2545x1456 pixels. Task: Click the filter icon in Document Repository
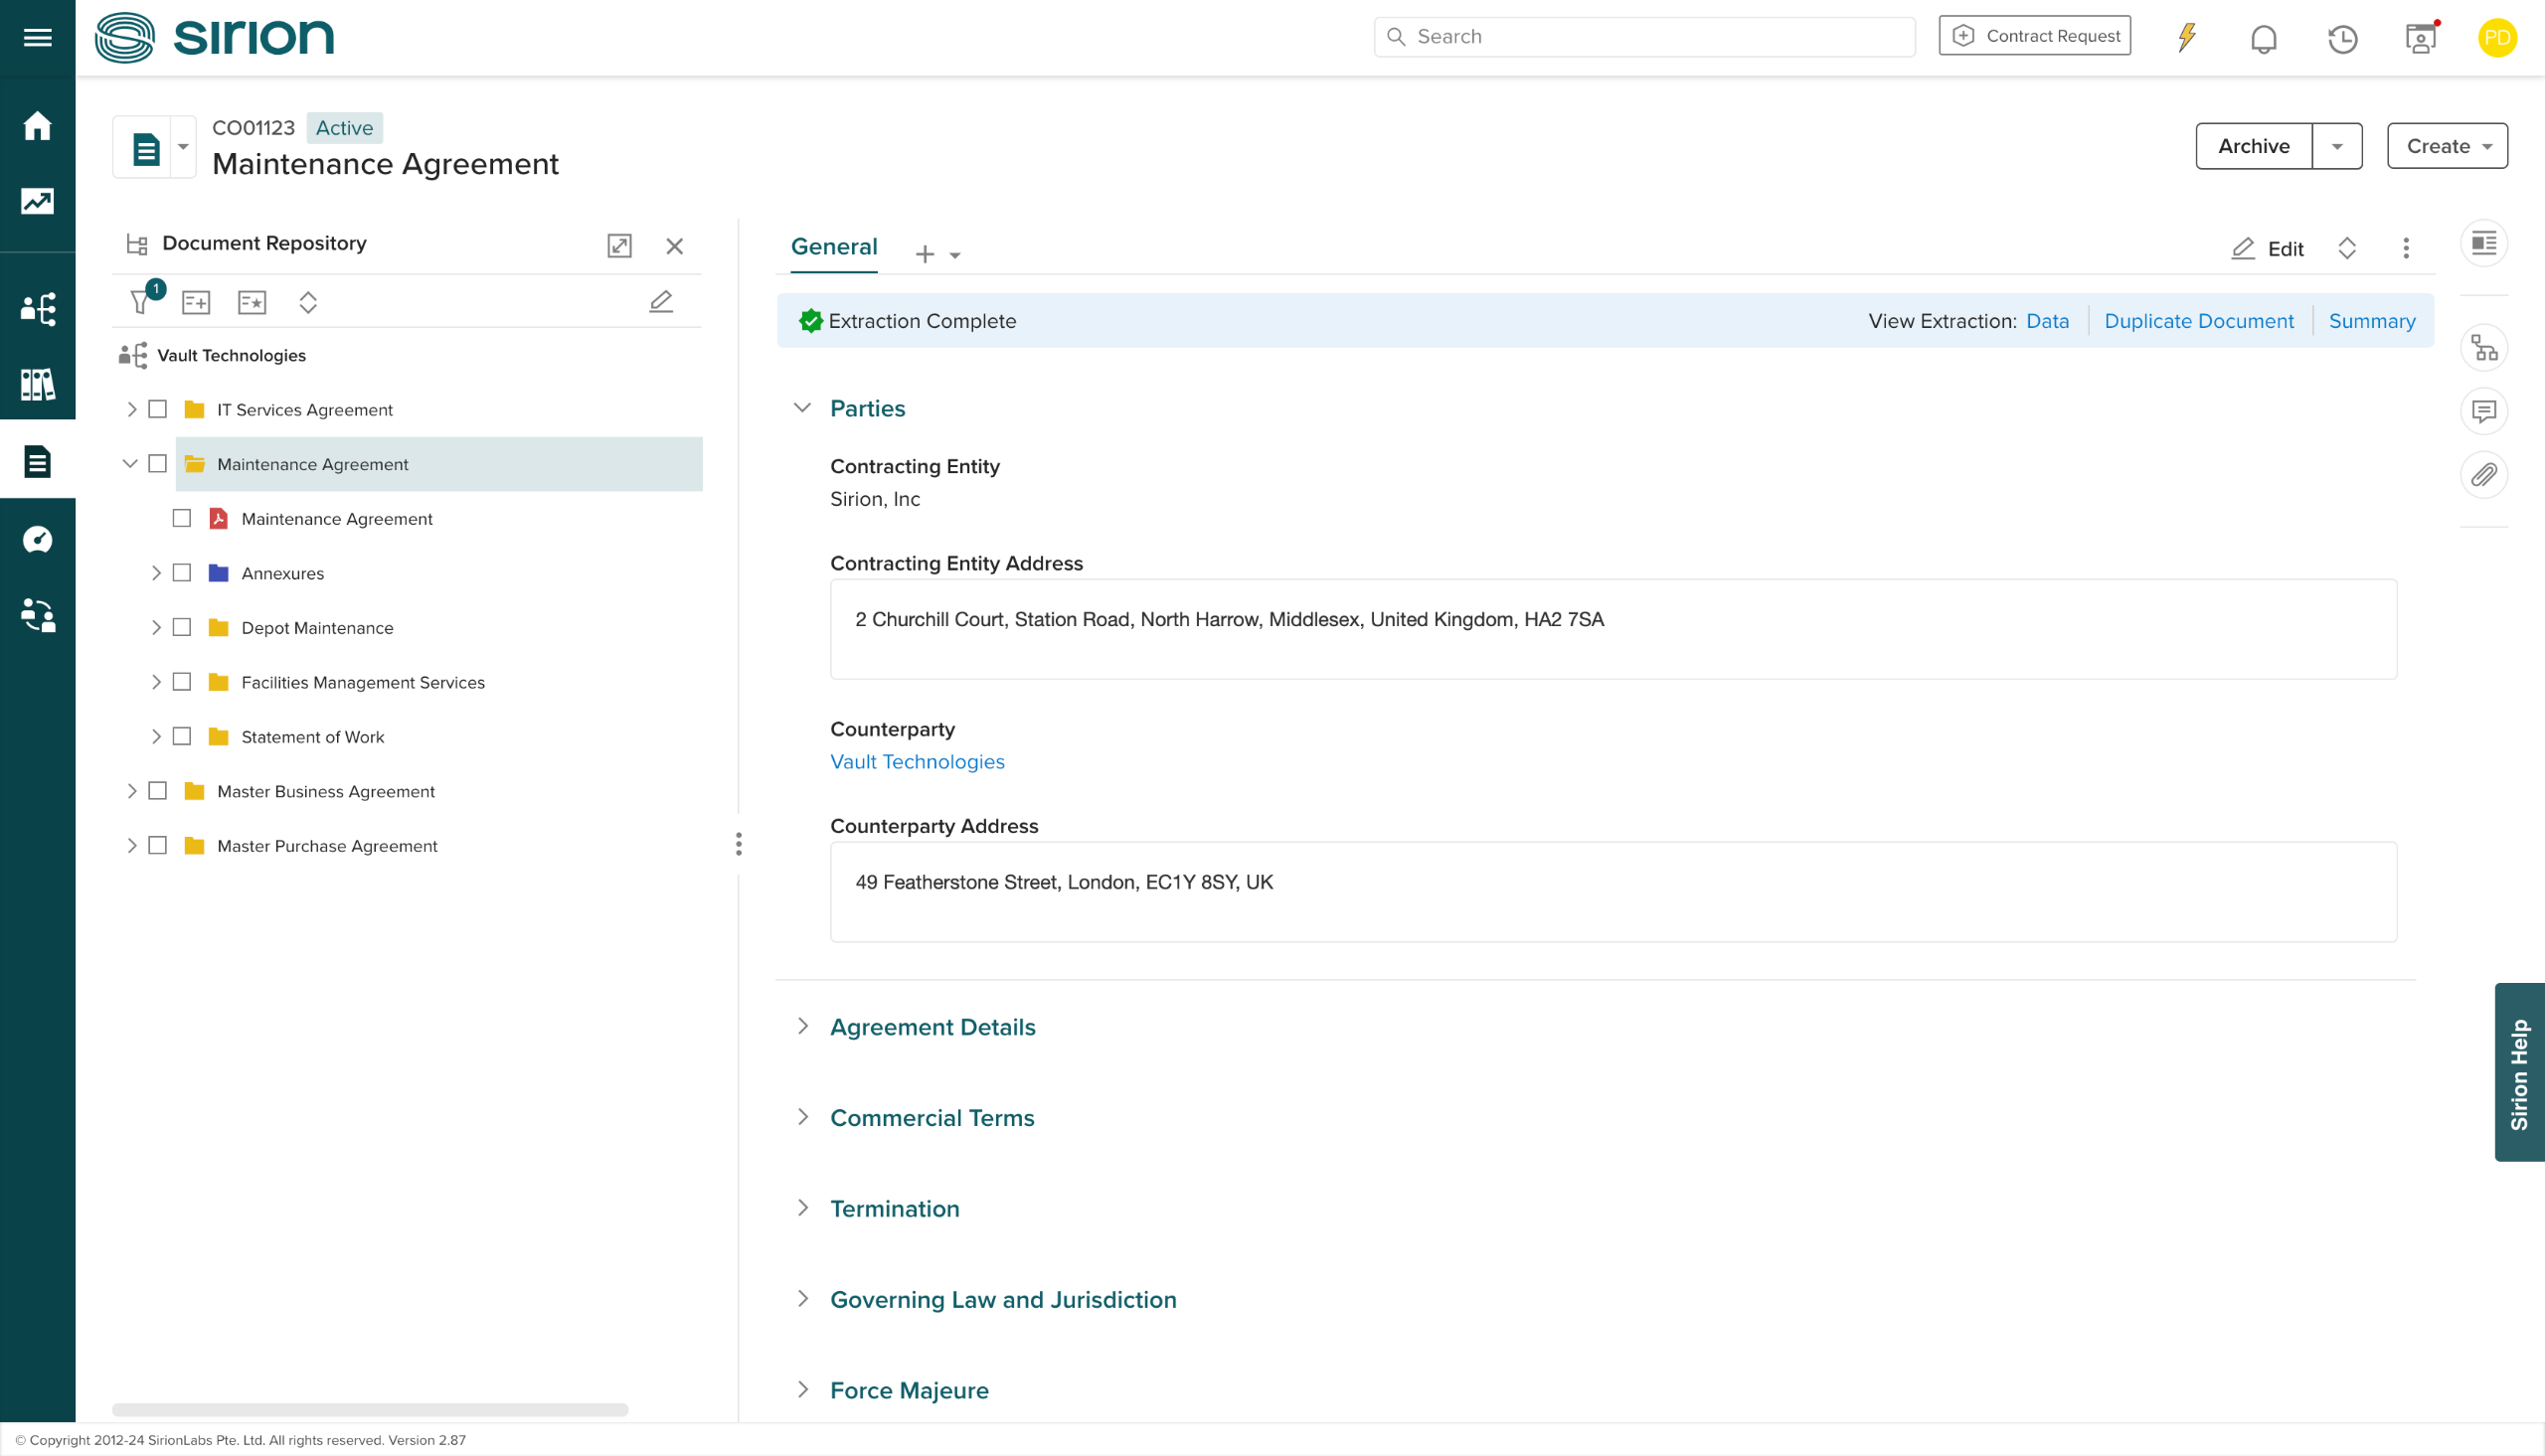point(141,302)
